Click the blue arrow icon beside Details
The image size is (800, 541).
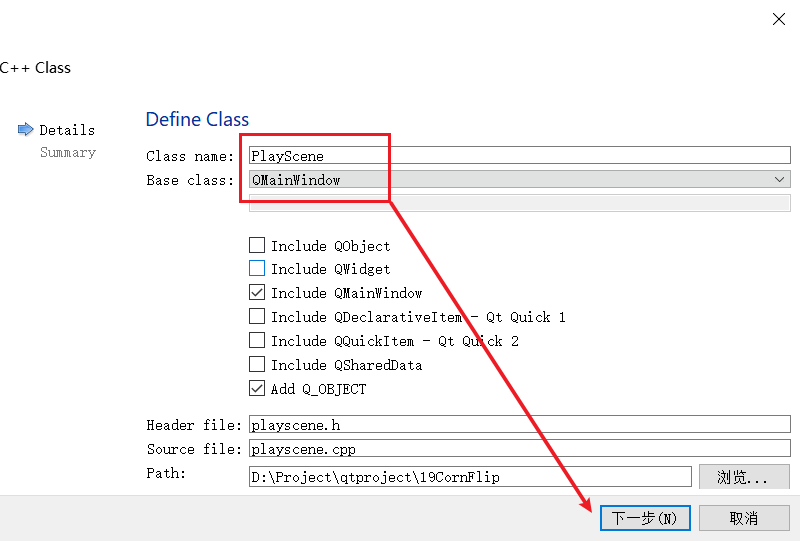point(26,130)
